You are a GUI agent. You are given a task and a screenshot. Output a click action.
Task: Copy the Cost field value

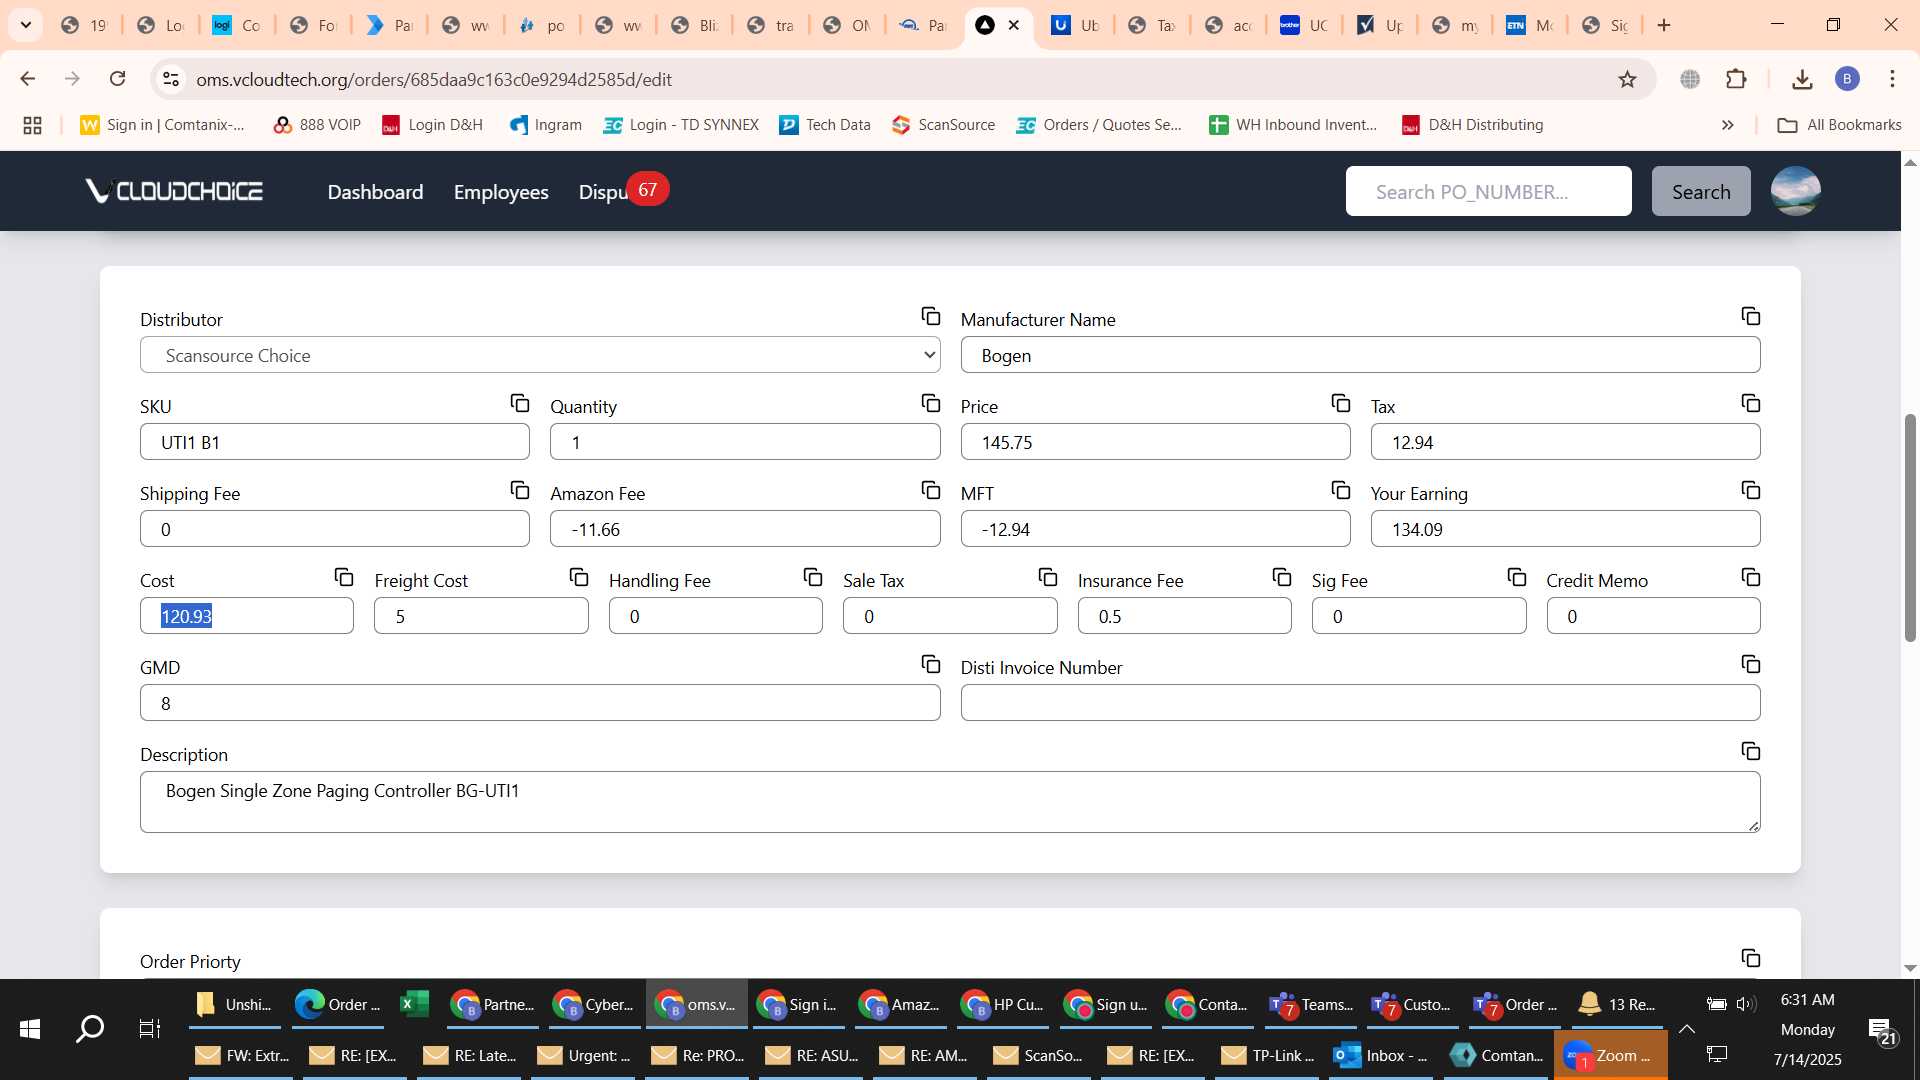[344, 577]
